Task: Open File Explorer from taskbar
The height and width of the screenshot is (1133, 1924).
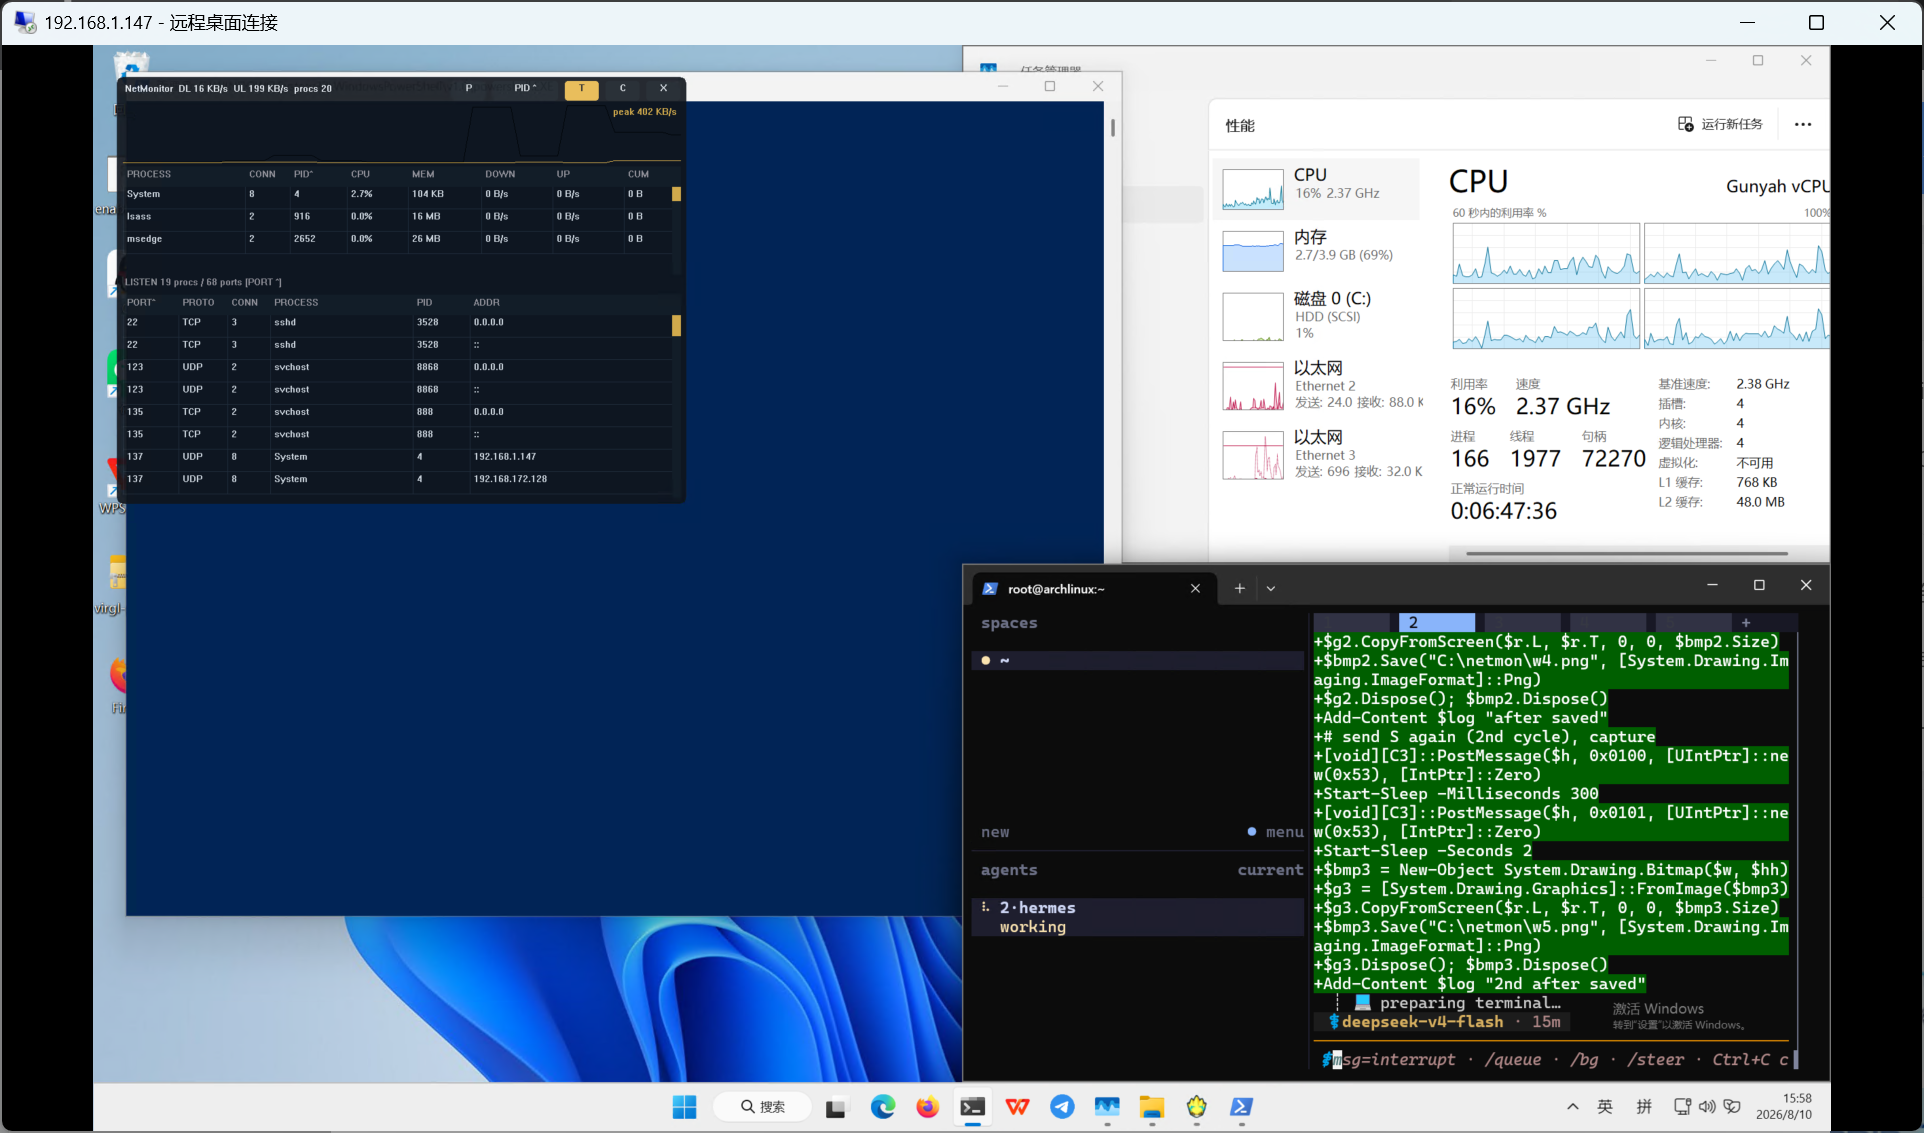Action: (1151, 1107)
